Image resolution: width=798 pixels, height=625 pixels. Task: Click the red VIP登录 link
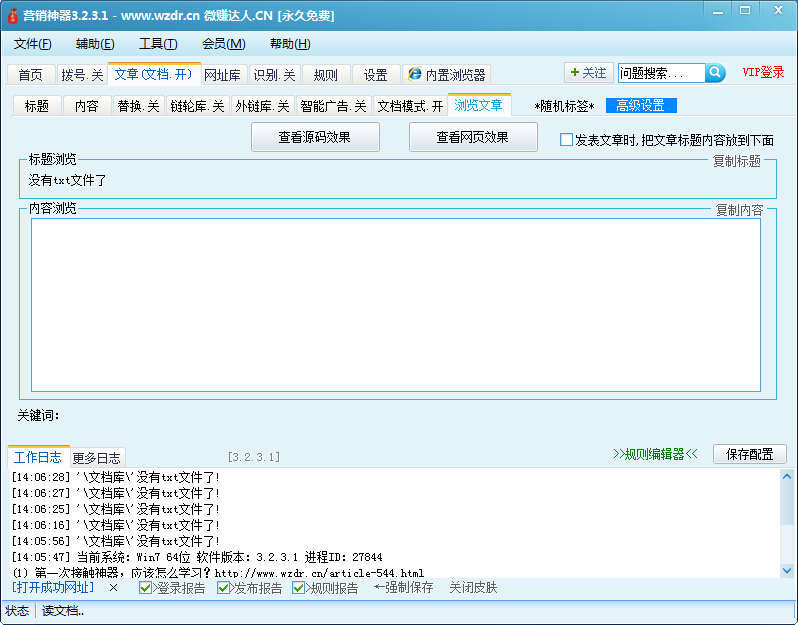click(763, 72)
